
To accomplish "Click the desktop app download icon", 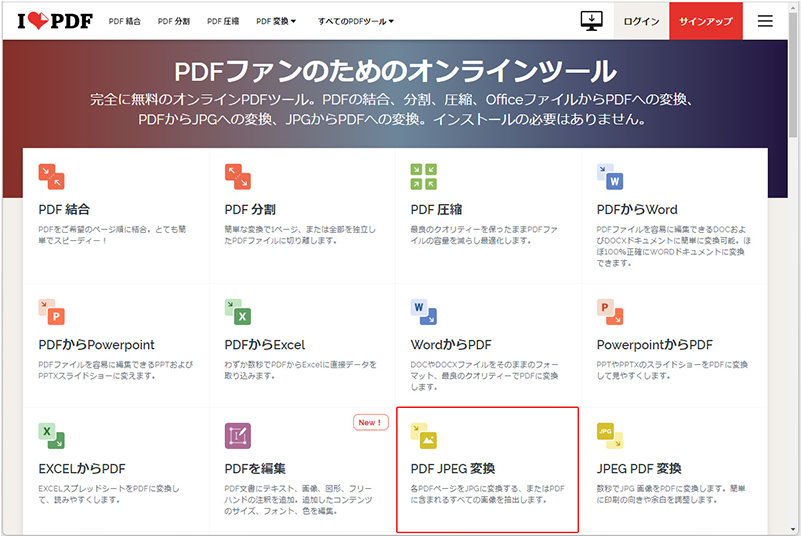I will 592,21.
